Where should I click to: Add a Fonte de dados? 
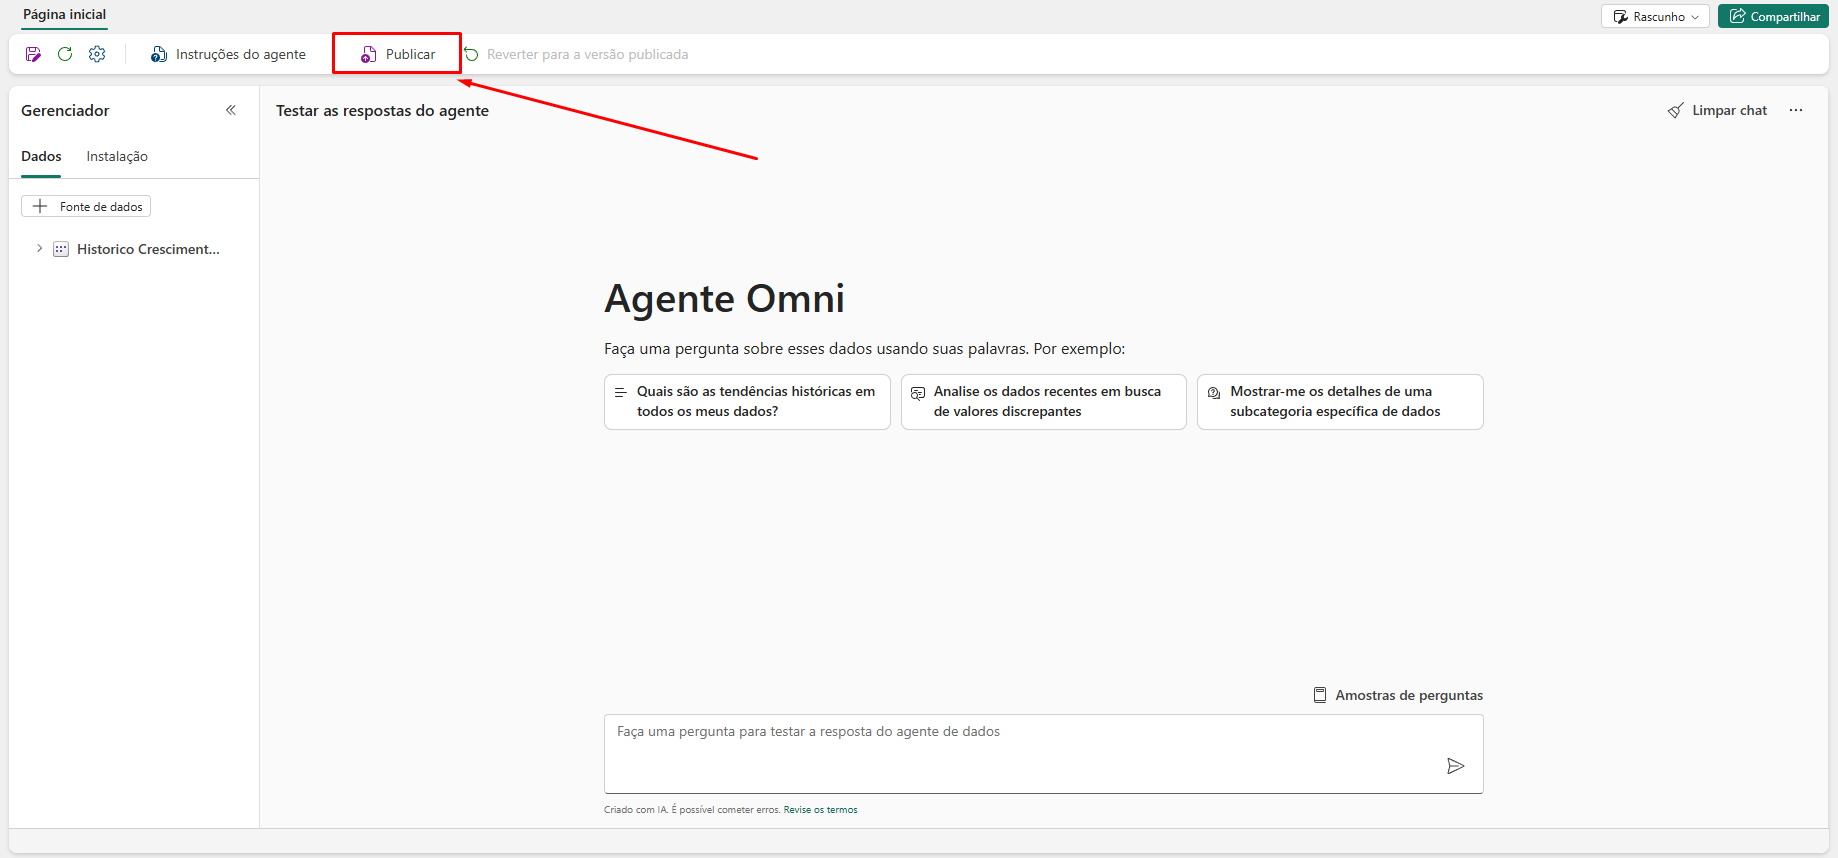click(x=87, y=206)
